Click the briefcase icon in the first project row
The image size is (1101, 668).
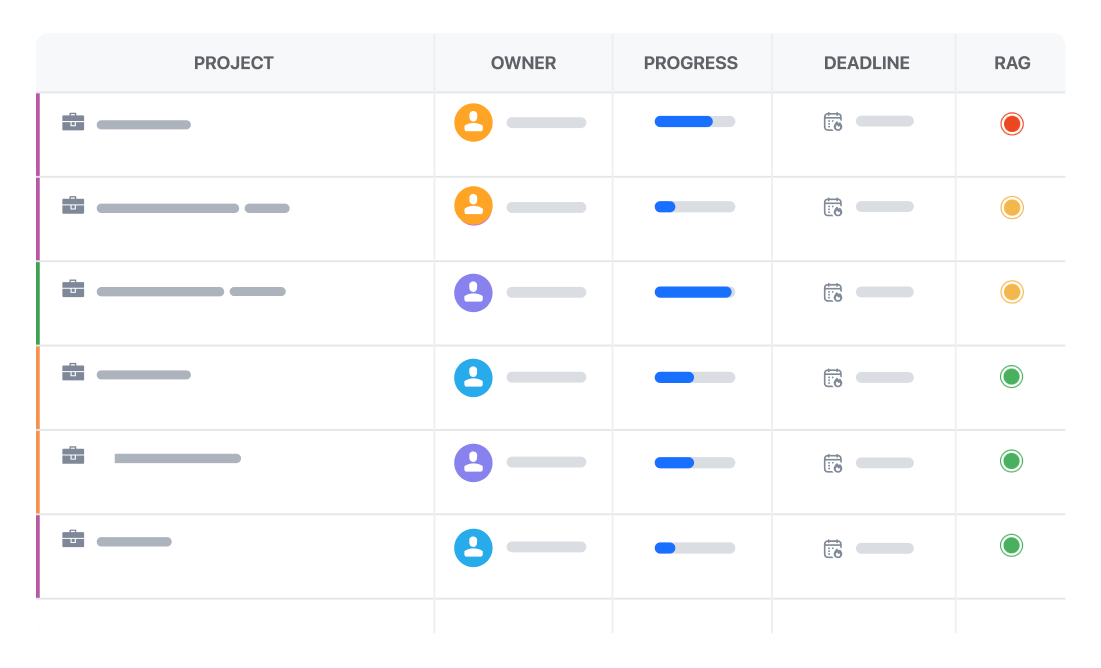click(x=73, y=122)
